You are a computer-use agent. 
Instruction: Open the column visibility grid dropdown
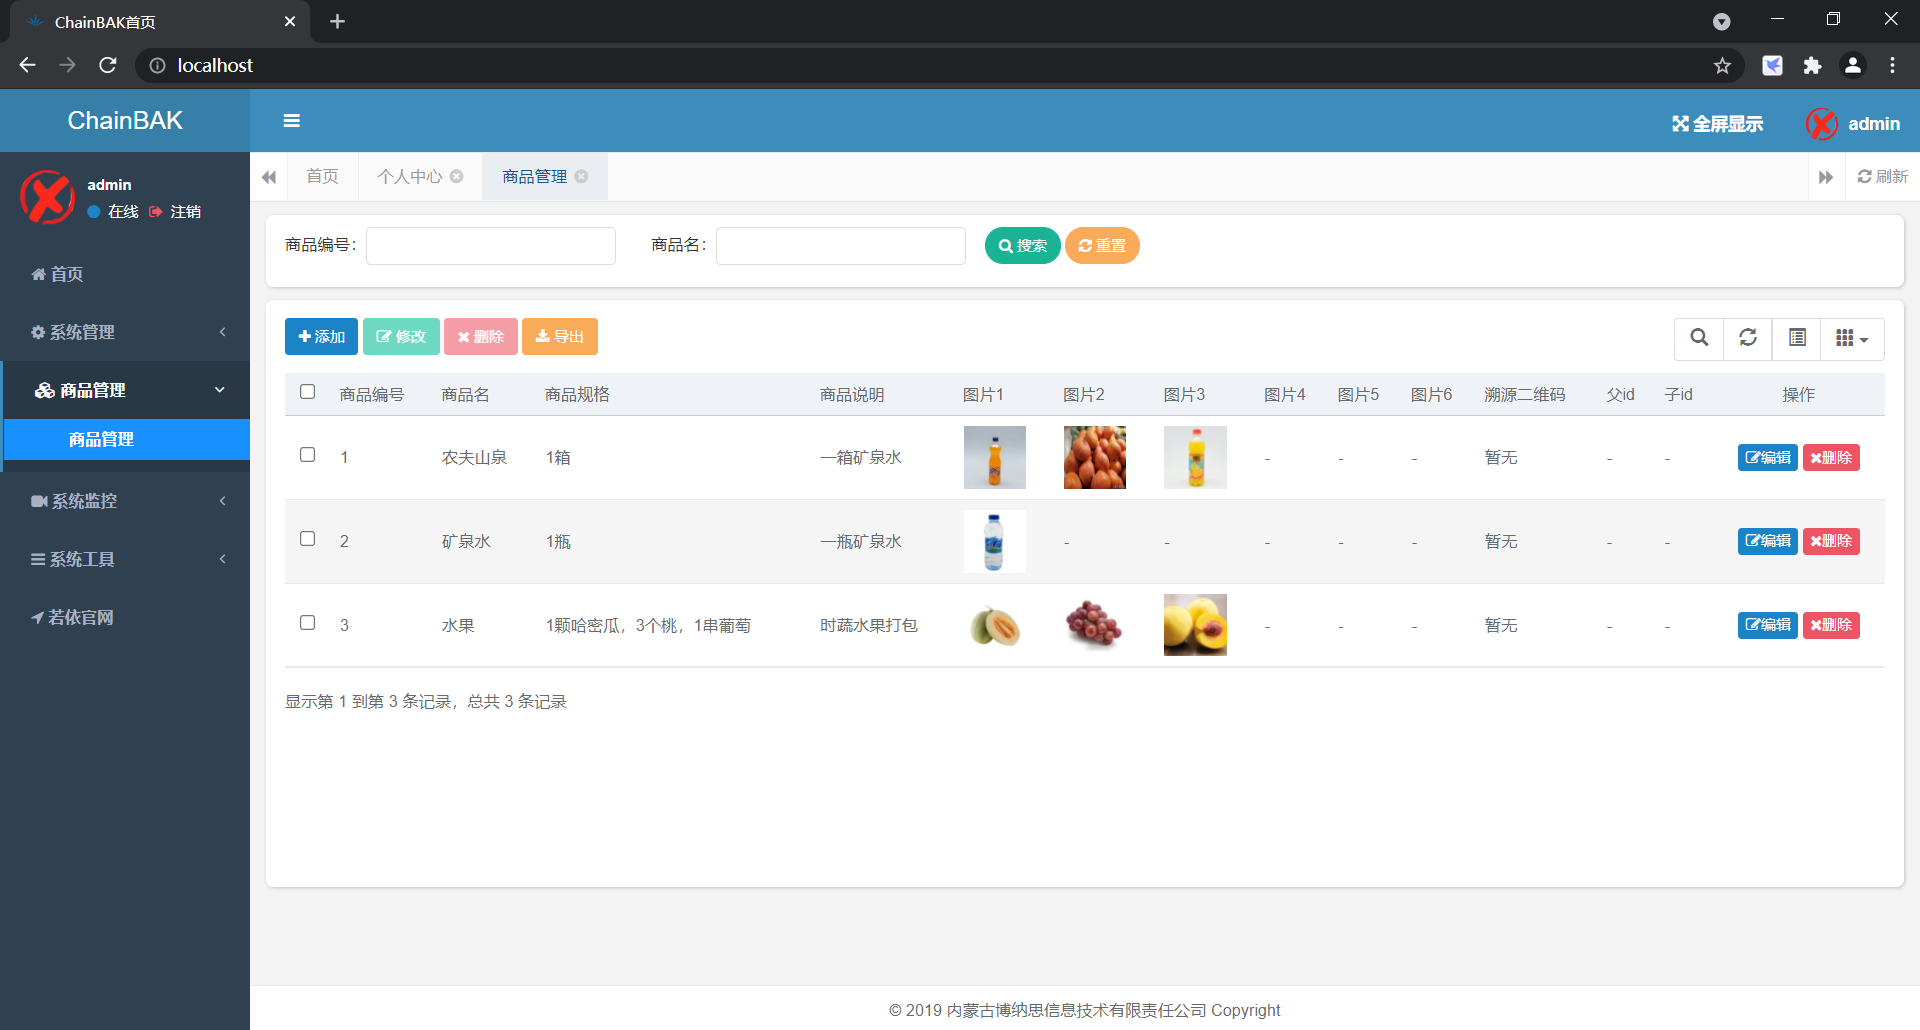click(1851, 338)
